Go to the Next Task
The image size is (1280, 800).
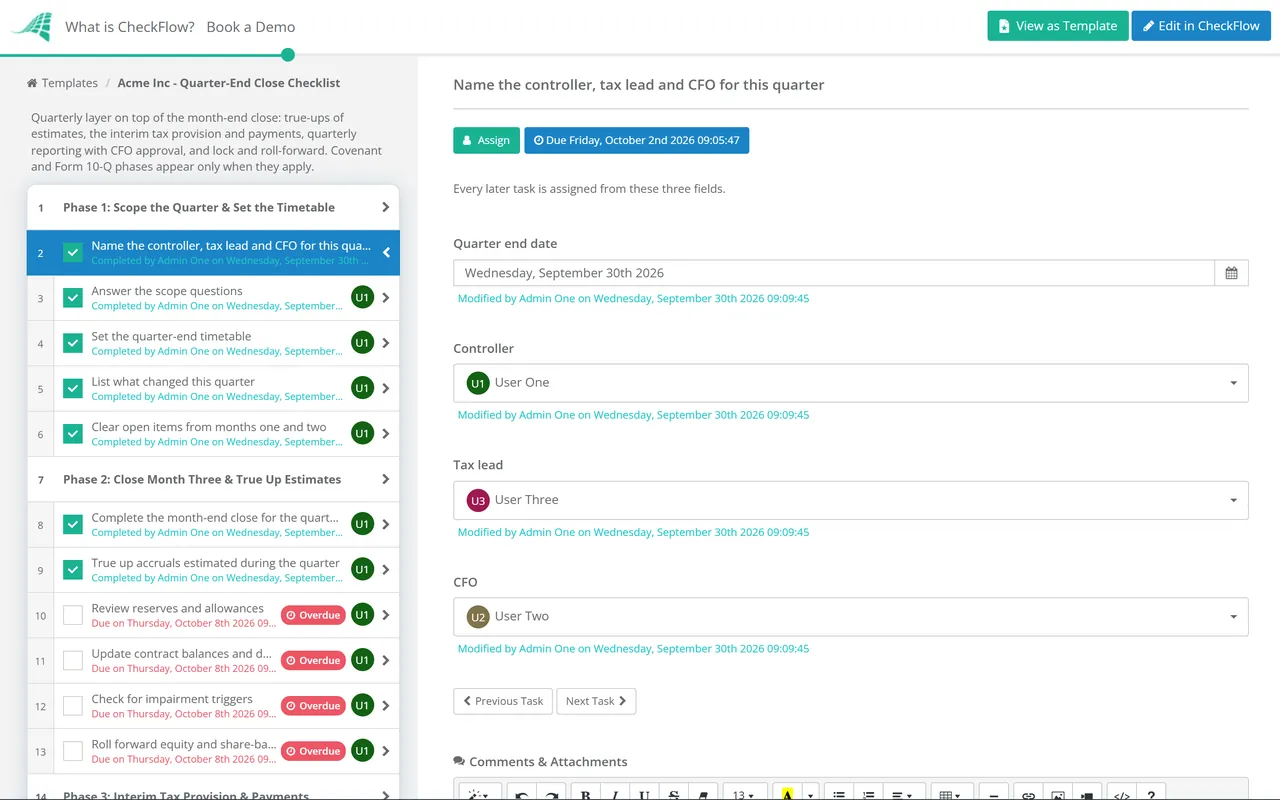(x=596, y=701)
